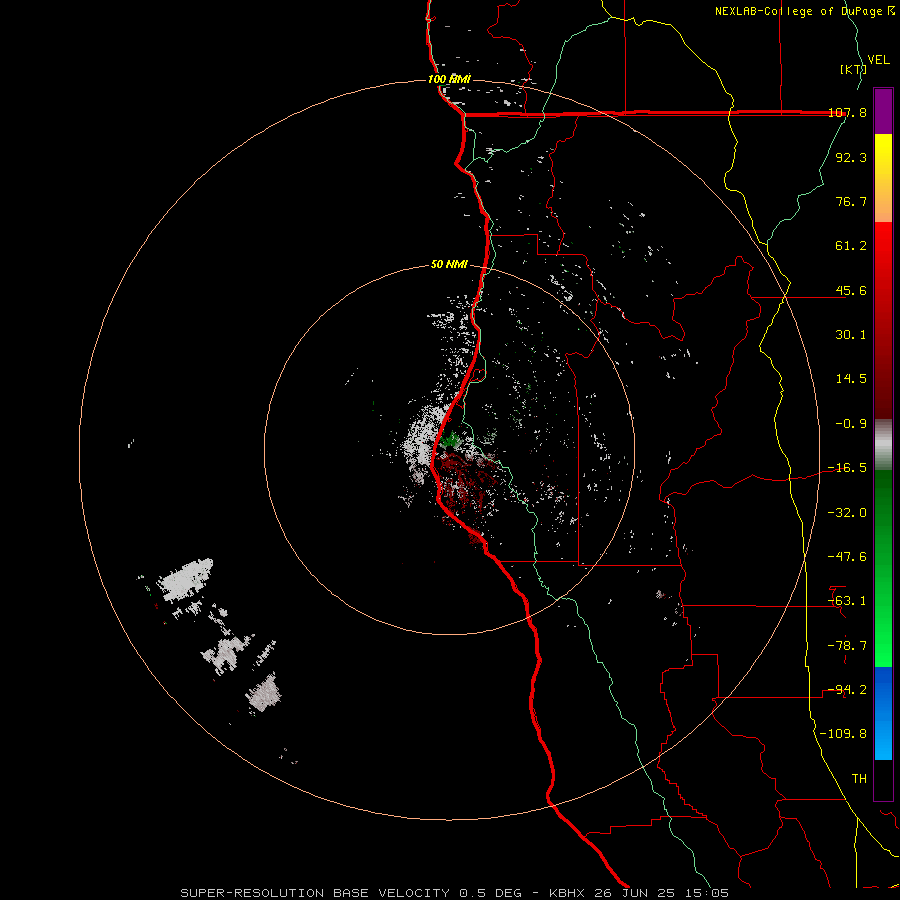Select the -109.8 scale value
The width and height of the screenshot is (900, 900).
[x=843, y=734]
